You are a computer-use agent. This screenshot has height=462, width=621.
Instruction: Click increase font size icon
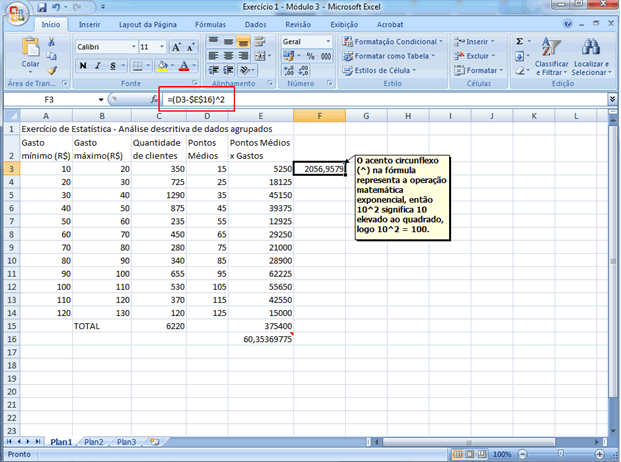[177, 47]
